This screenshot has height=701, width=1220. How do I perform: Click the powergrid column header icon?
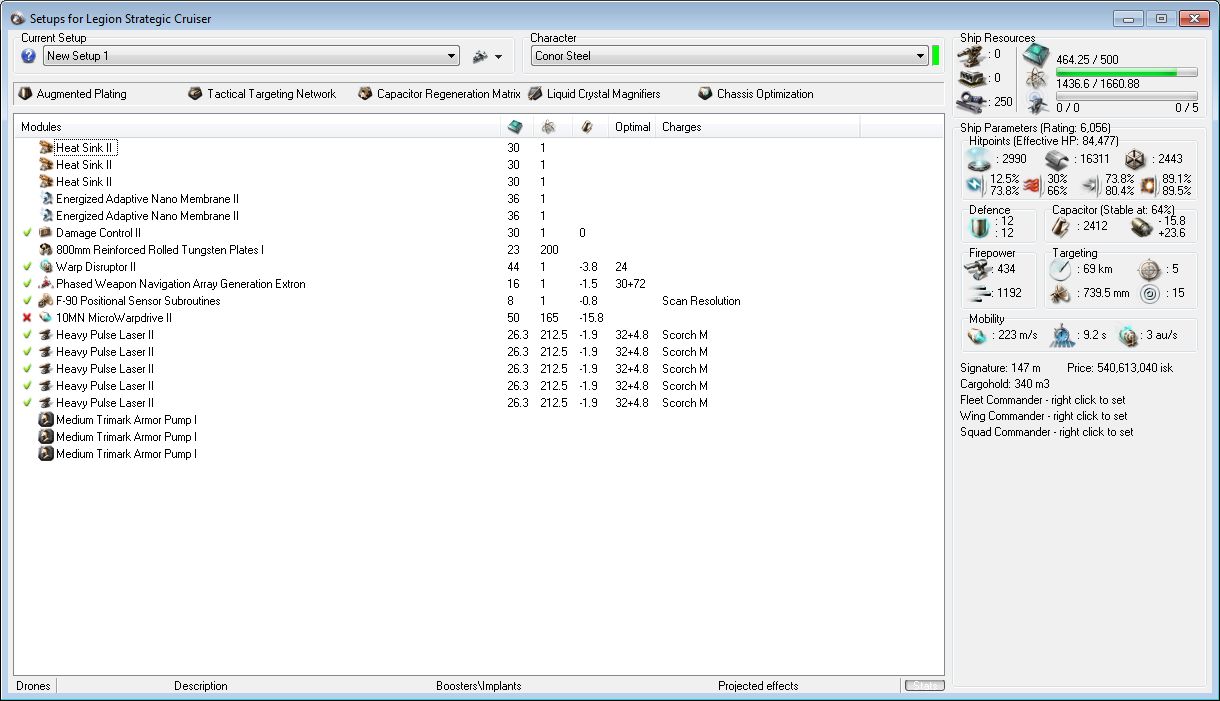coord(548,127)
